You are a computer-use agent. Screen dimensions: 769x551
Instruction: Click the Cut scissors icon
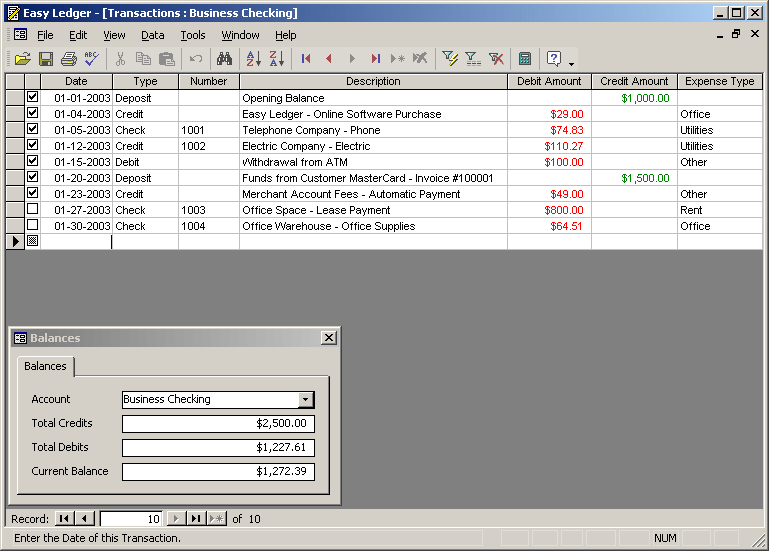[120, 59]
